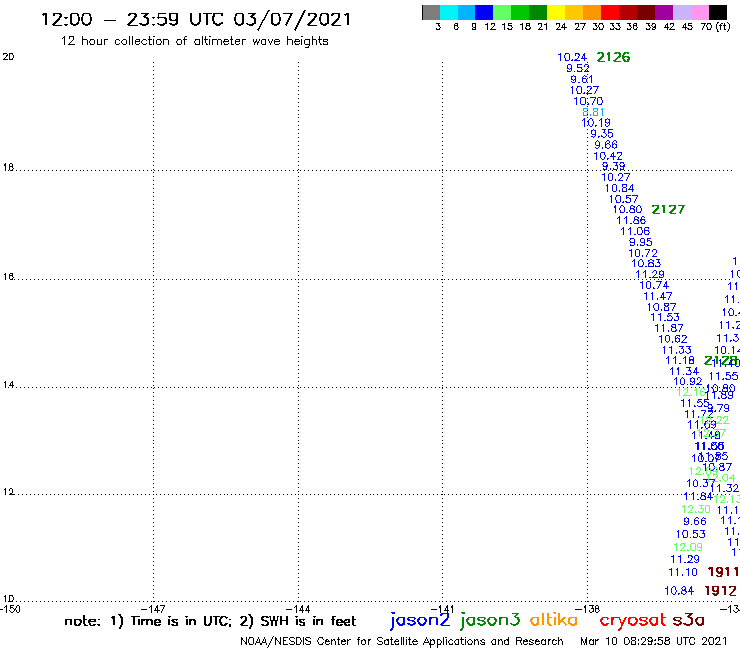740x650 pixels.
Task: Click the s3a pass number 1912
Action: 720,591
